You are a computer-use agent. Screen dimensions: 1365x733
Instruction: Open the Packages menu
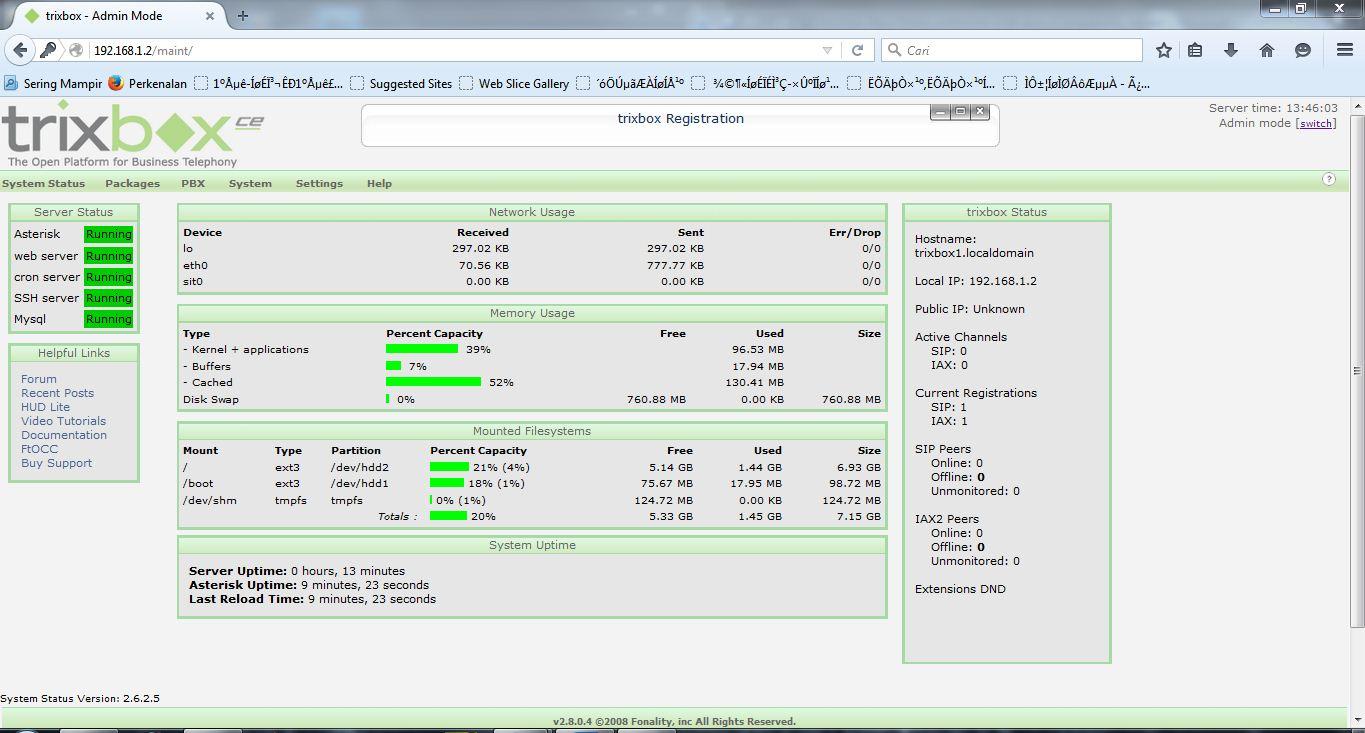132,183
